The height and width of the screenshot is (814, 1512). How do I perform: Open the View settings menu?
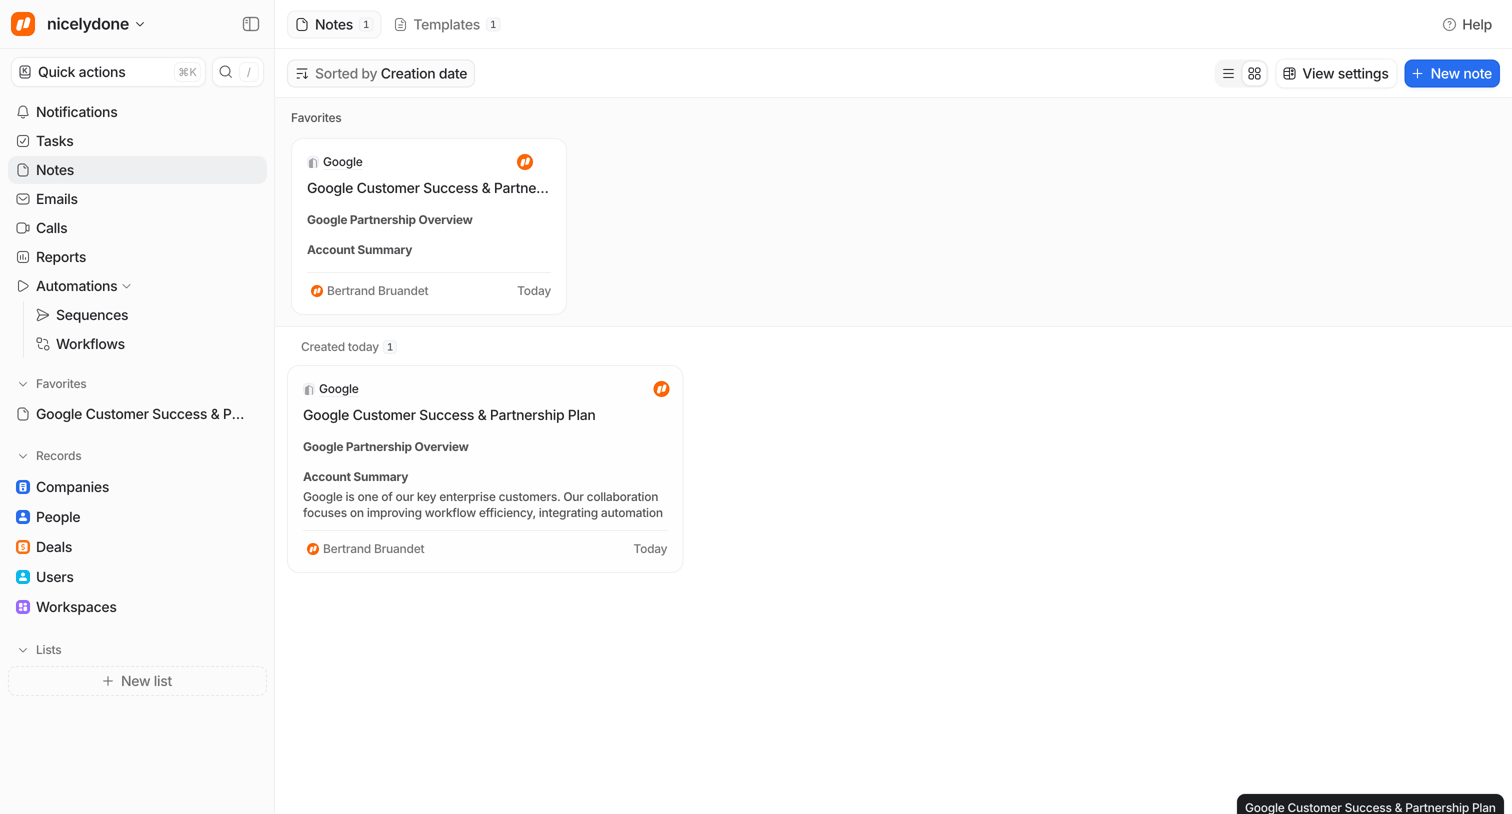[x=1336, y=74]
